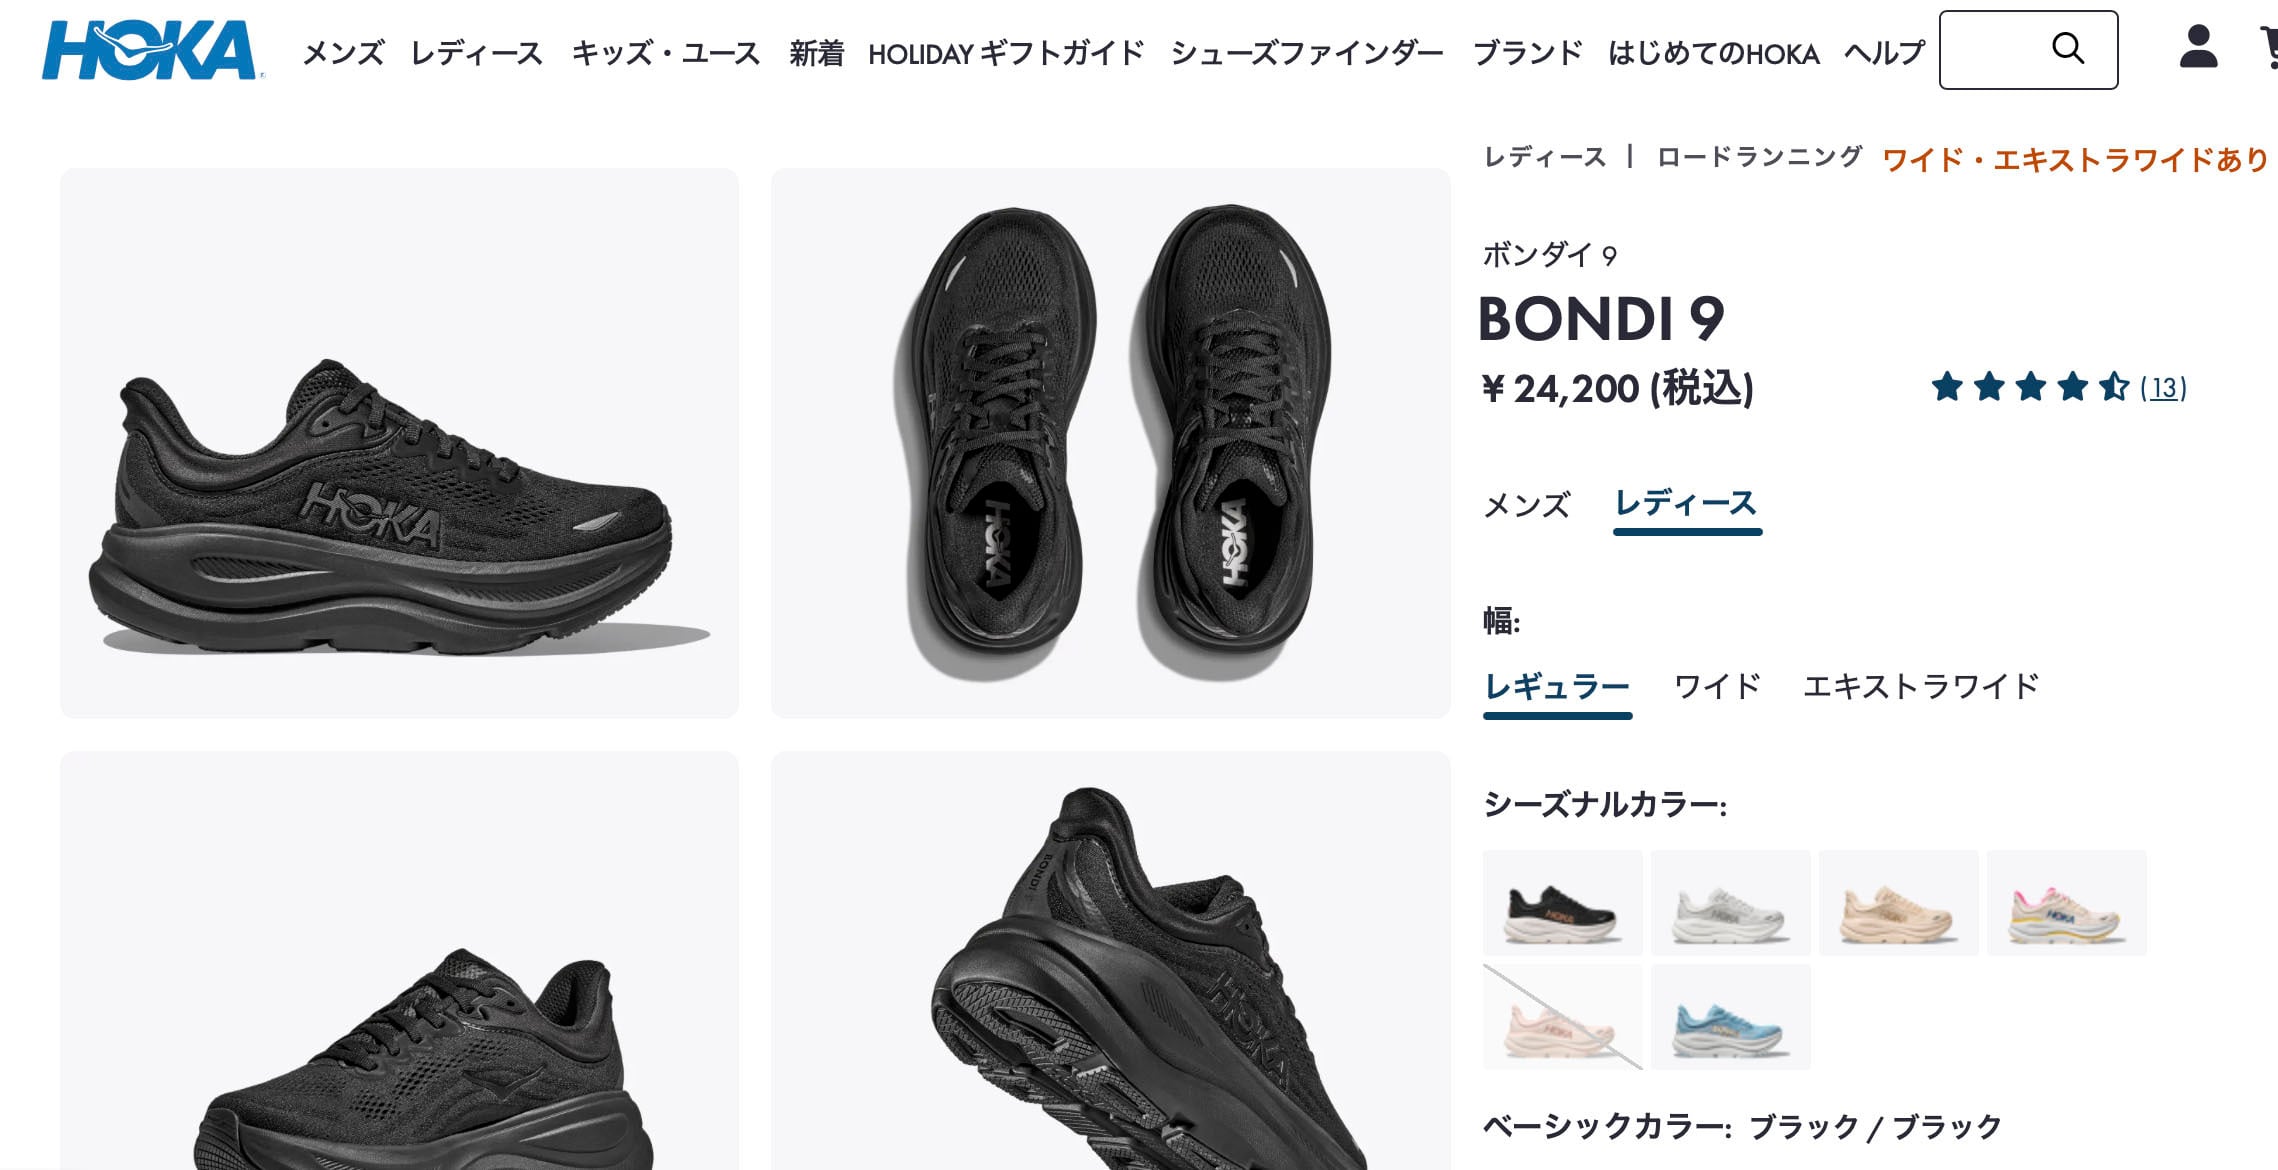This screenshot has width=2278, height=1170.
Task: Open the user account icon
Action: coord(2198,47)
